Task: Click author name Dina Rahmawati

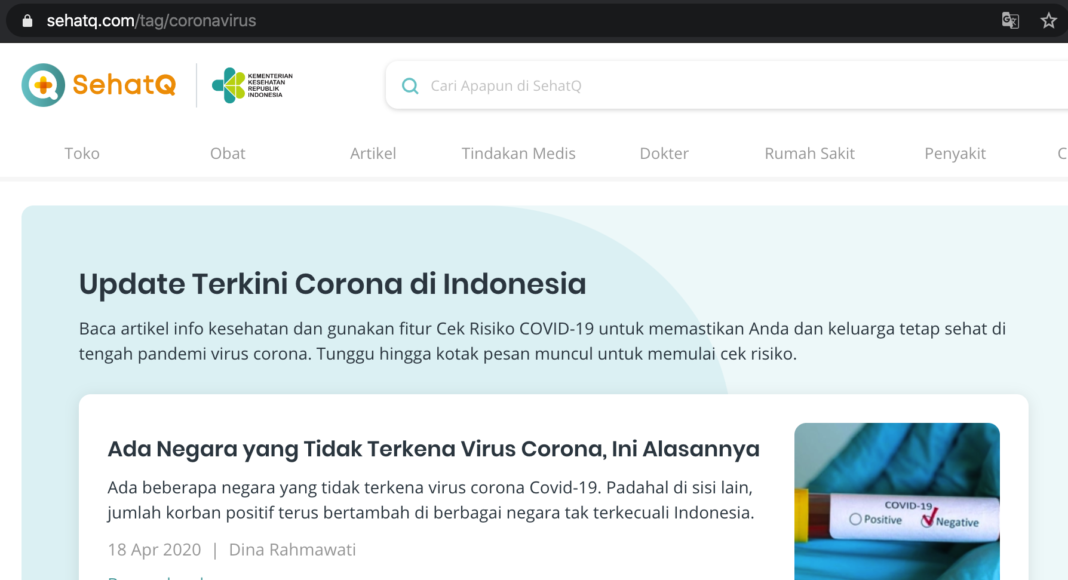Action: point(292,549)
